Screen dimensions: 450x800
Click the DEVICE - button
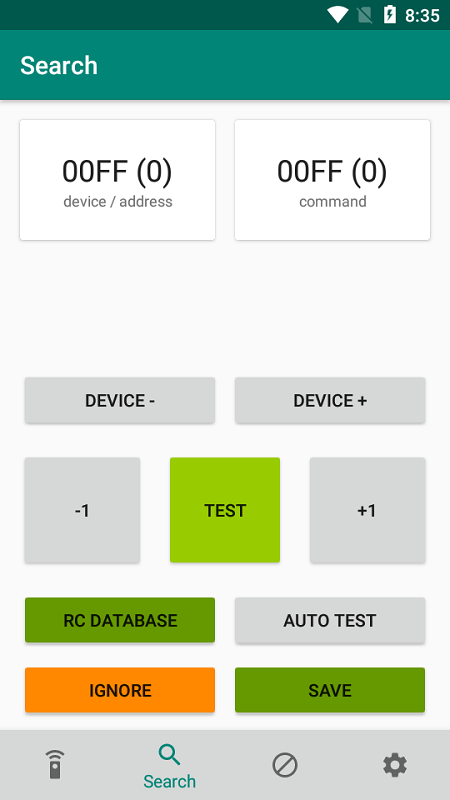point(120,401)
